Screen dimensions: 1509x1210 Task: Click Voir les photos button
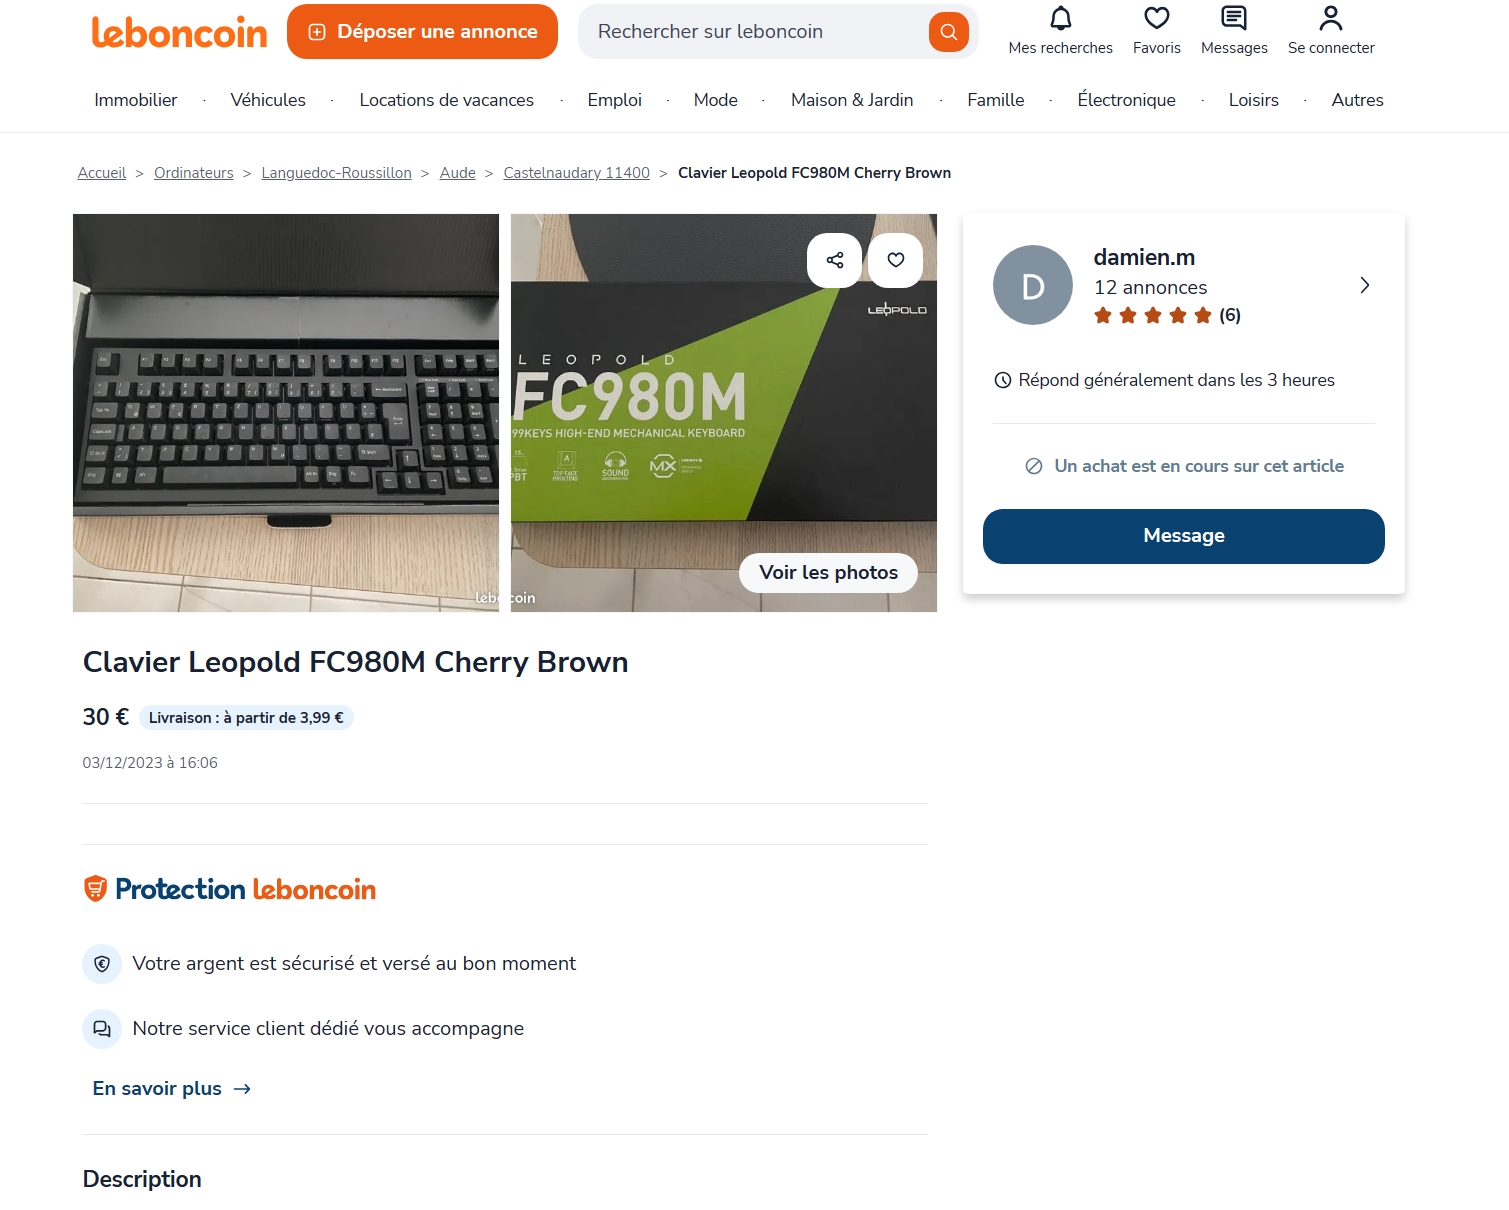tap(828, 572)
